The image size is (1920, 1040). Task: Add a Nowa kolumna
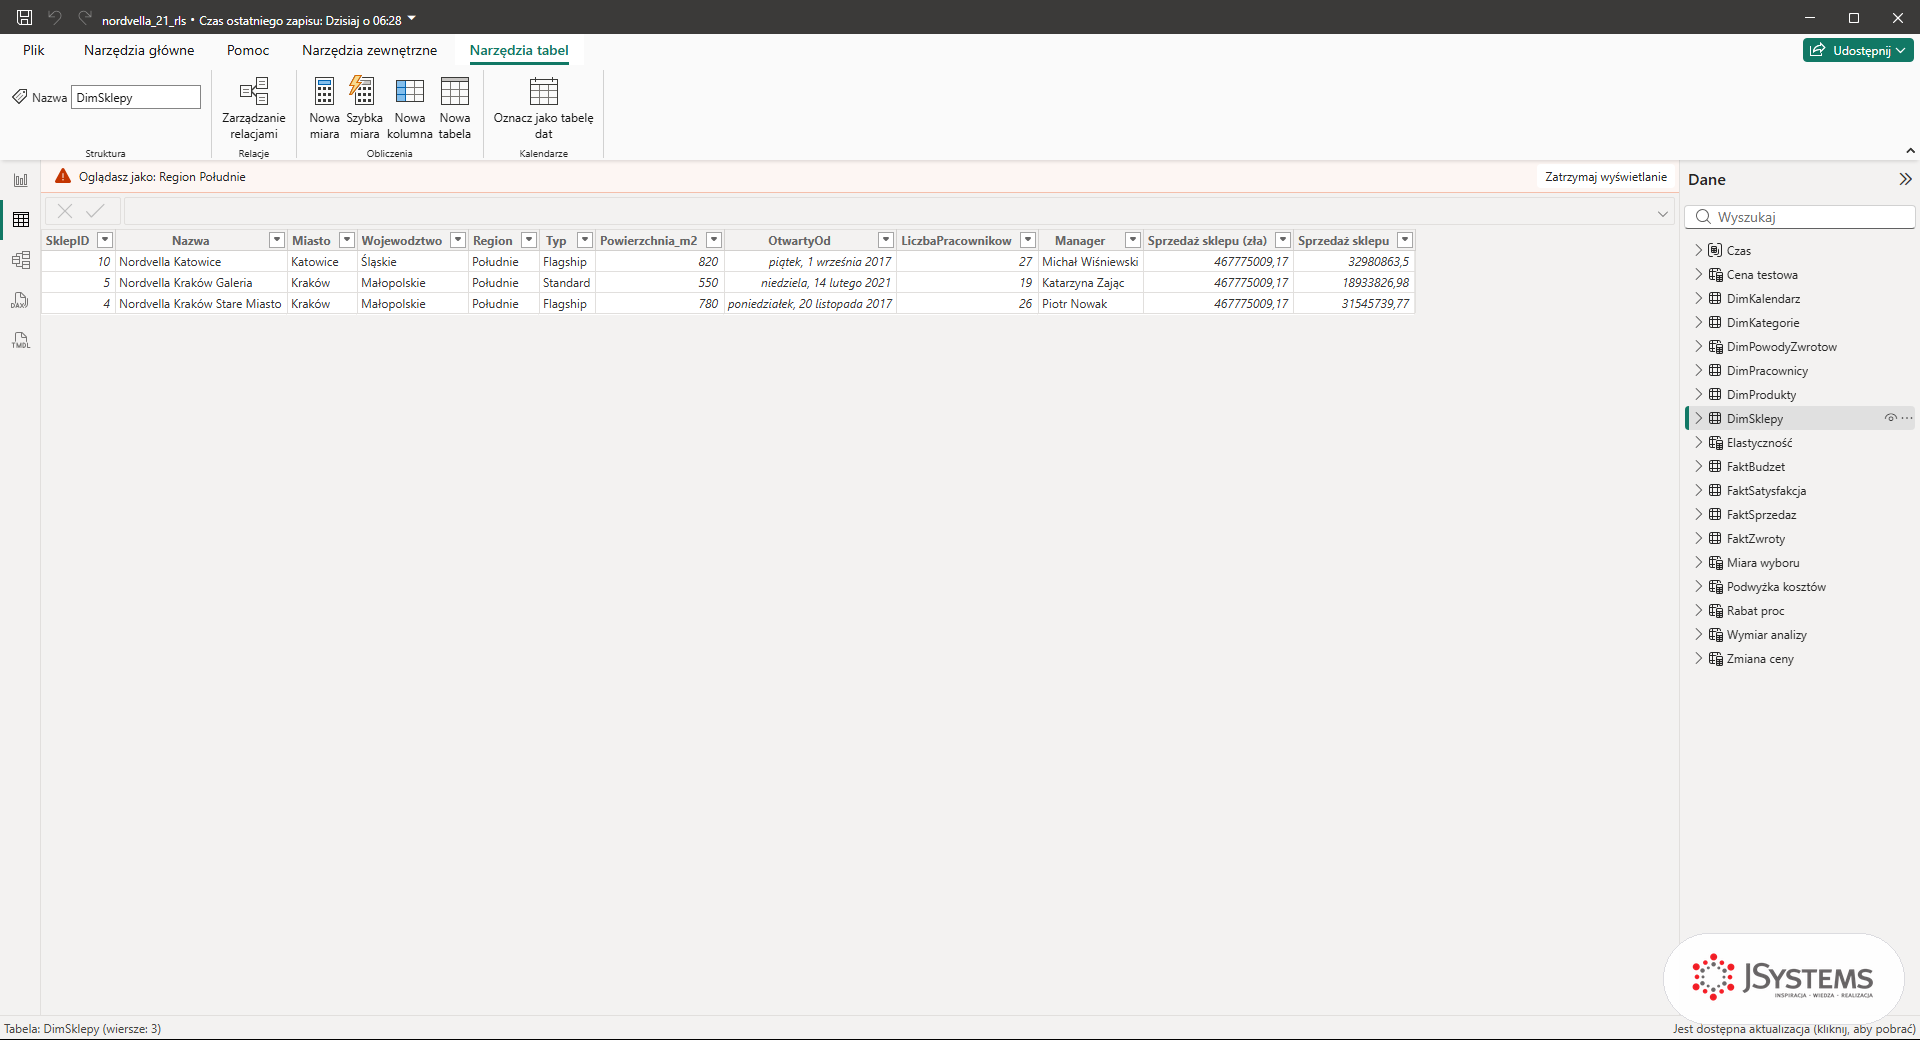[x=409, y=108]
